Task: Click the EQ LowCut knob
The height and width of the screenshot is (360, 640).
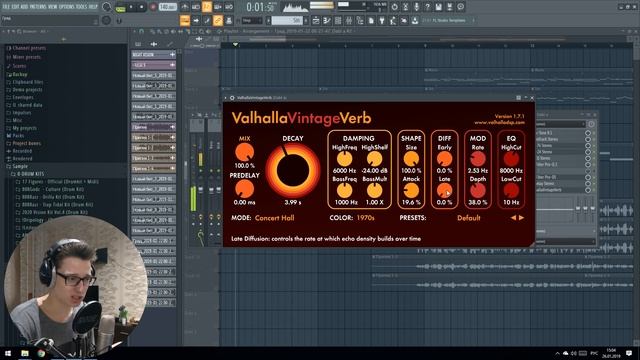Action: point(511,191)
